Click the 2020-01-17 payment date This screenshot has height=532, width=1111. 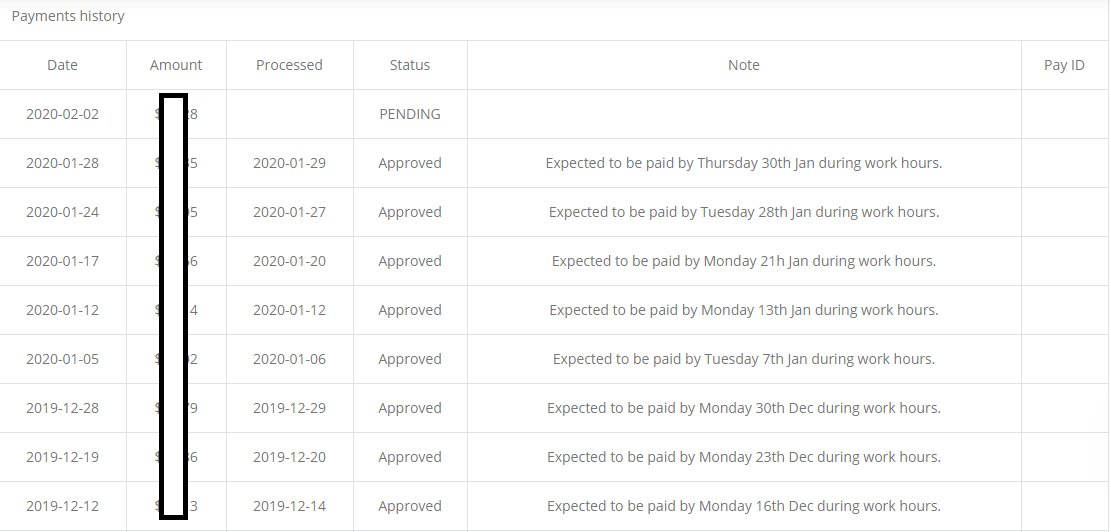62,261
